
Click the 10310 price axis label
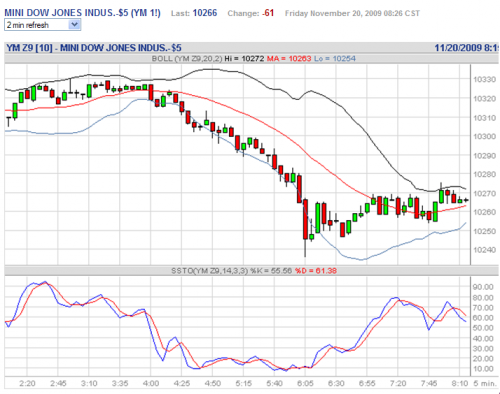point(485,118)
